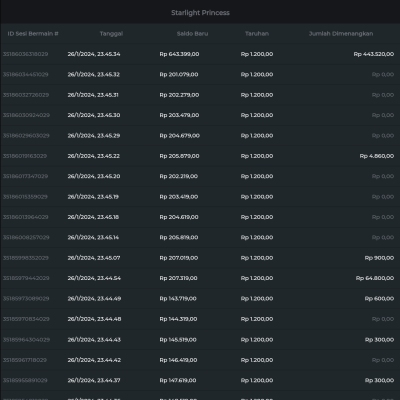Select the date 26/1/2024, 23.44.49

94,298
